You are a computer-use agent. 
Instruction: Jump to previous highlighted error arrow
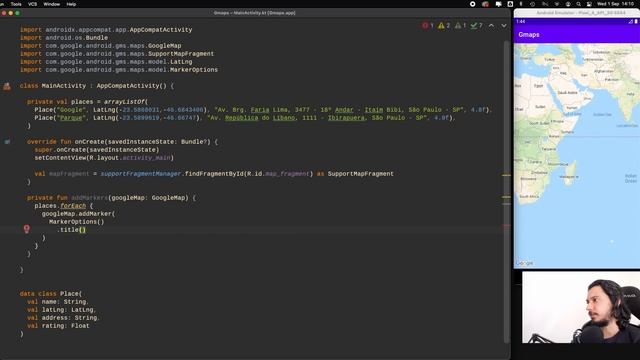tap(491, 25)
